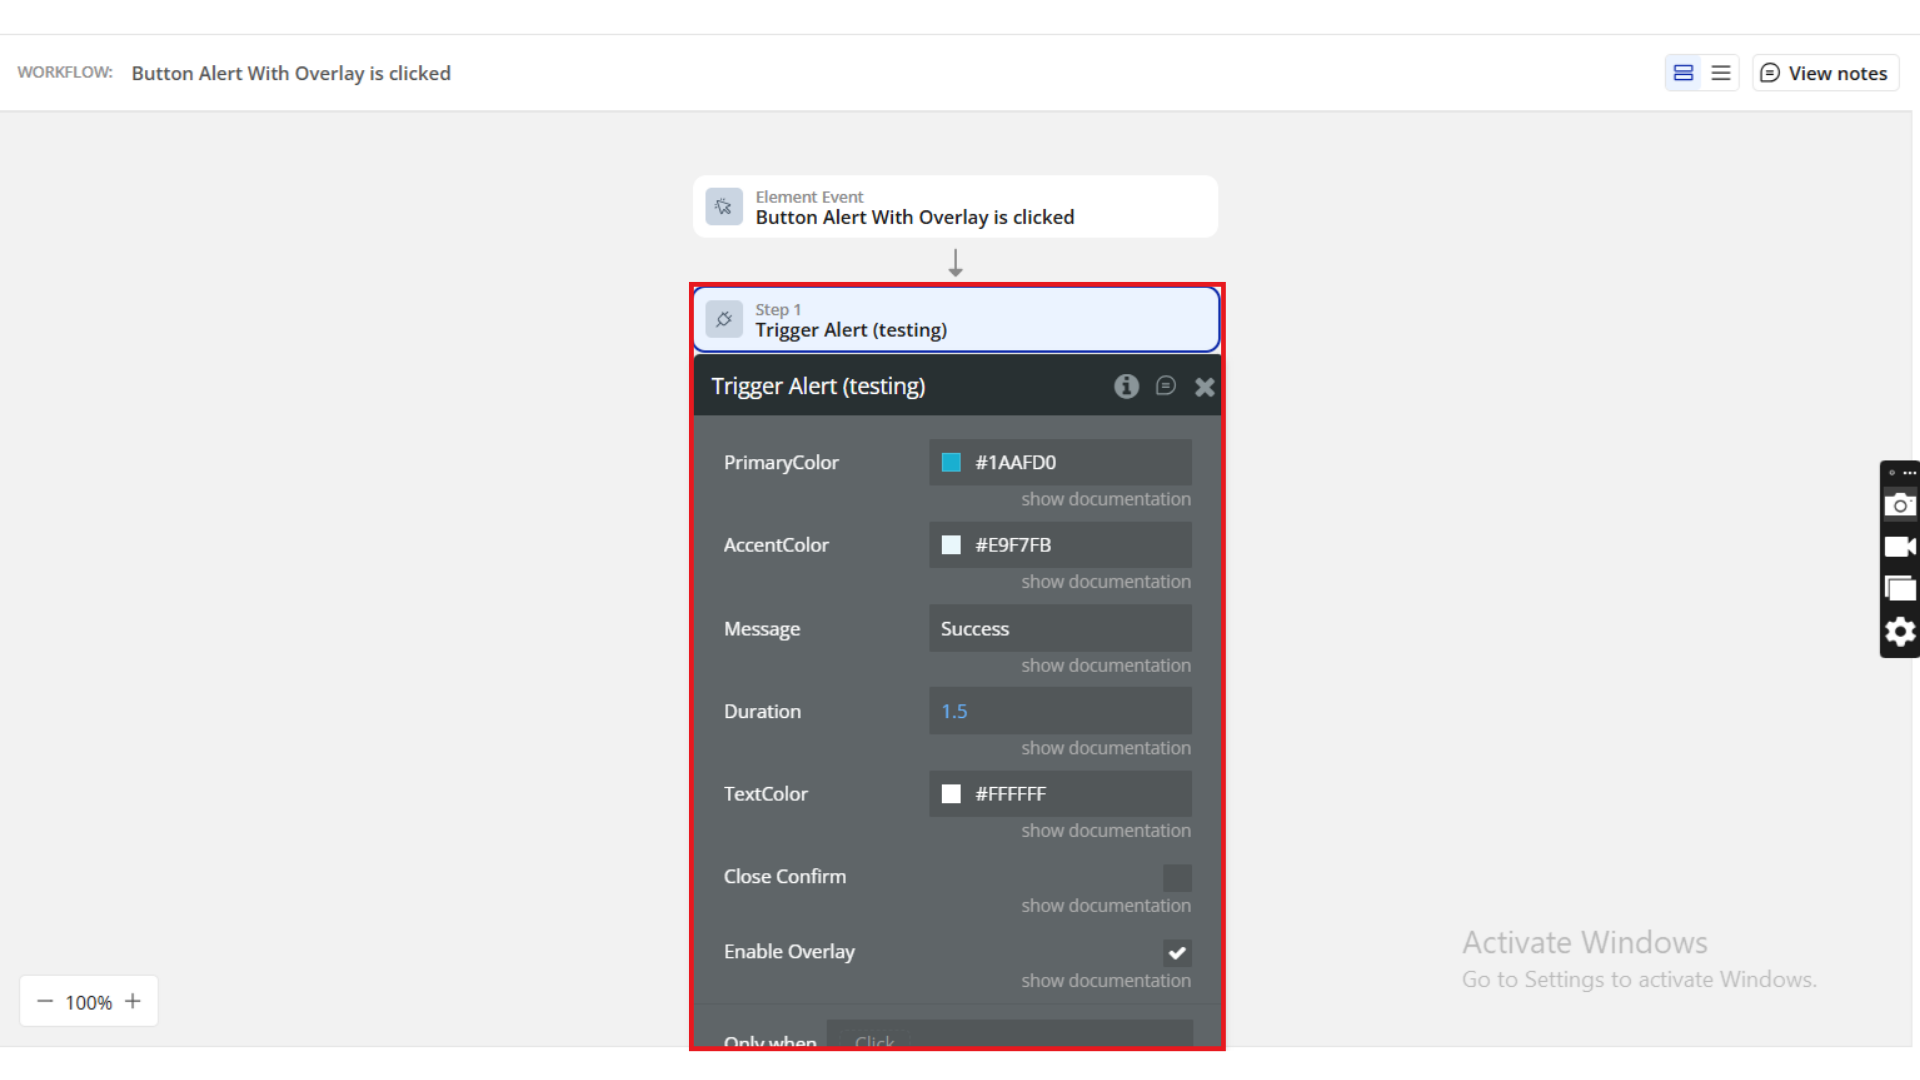The height and width of the screenshot is (1080, 1920).
Task: Zoom in with the plus button
Action: pyautogui.click(x=133, y=1001)
